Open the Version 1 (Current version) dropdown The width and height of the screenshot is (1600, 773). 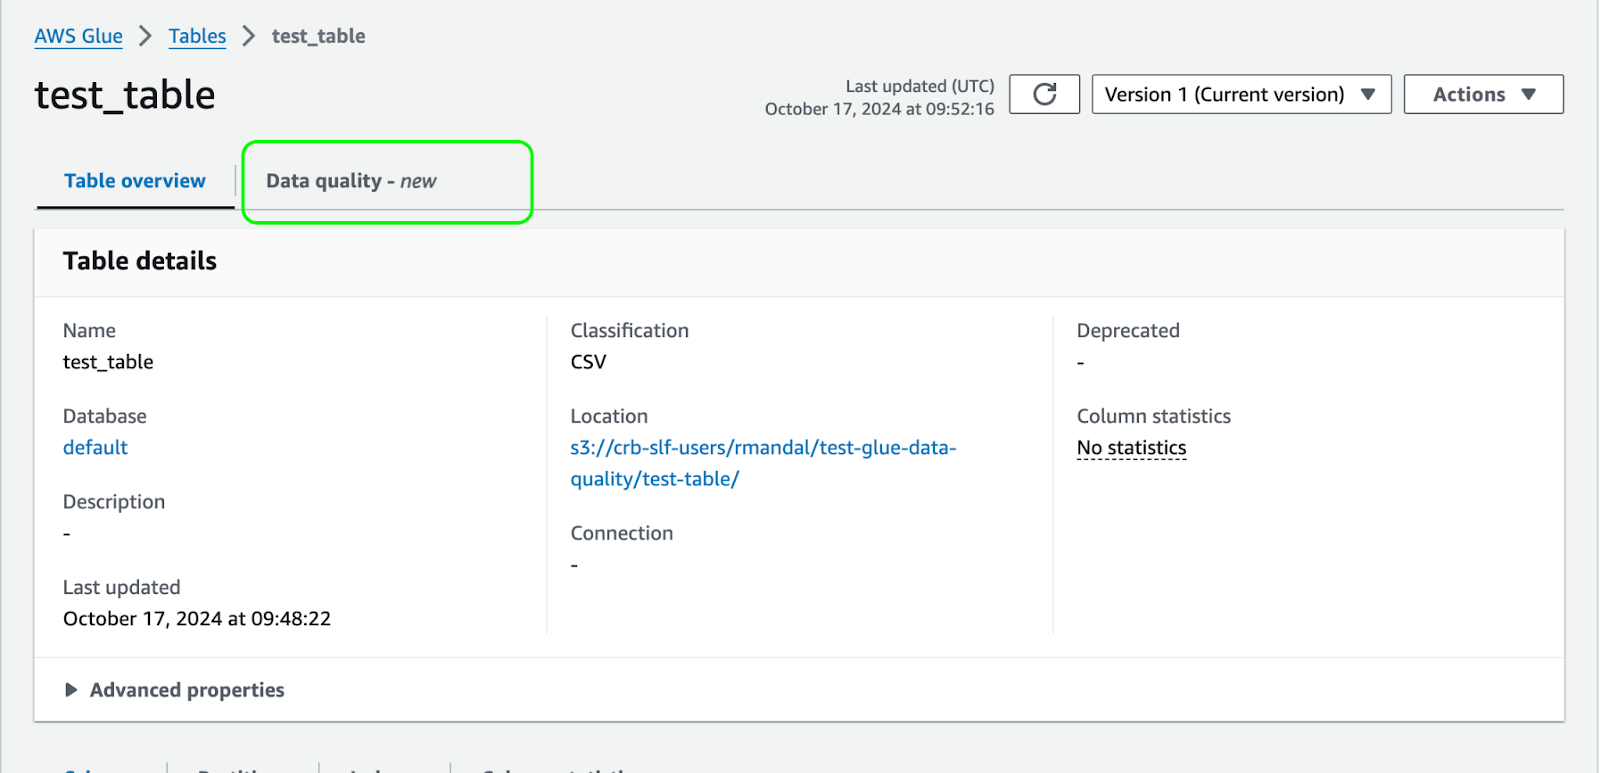pyautogui.click(x=1241, y=94)
